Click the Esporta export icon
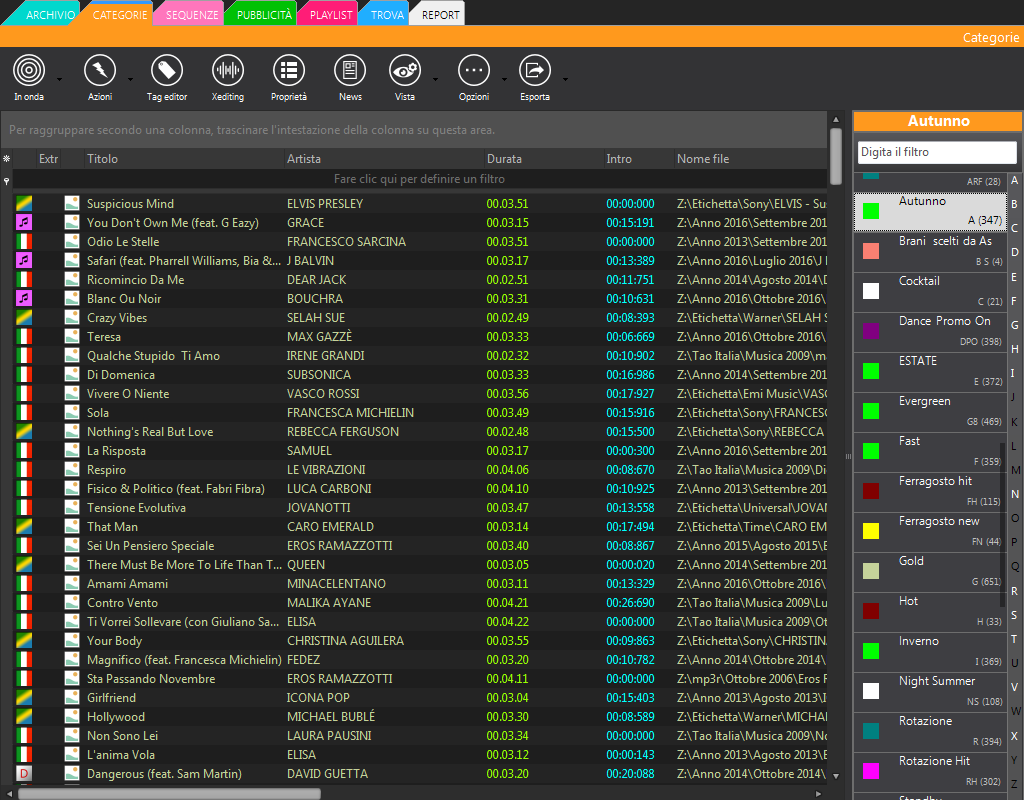The image size is (1024, 800). [535, 71]
